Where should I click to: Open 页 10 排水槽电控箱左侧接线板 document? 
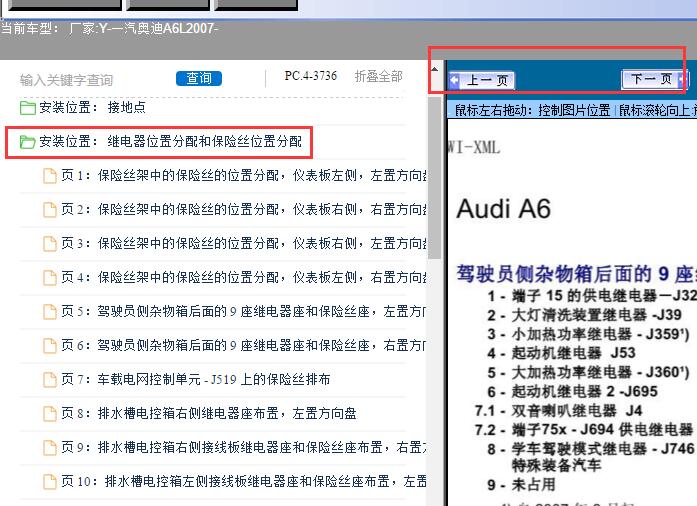tap(244, 481)
